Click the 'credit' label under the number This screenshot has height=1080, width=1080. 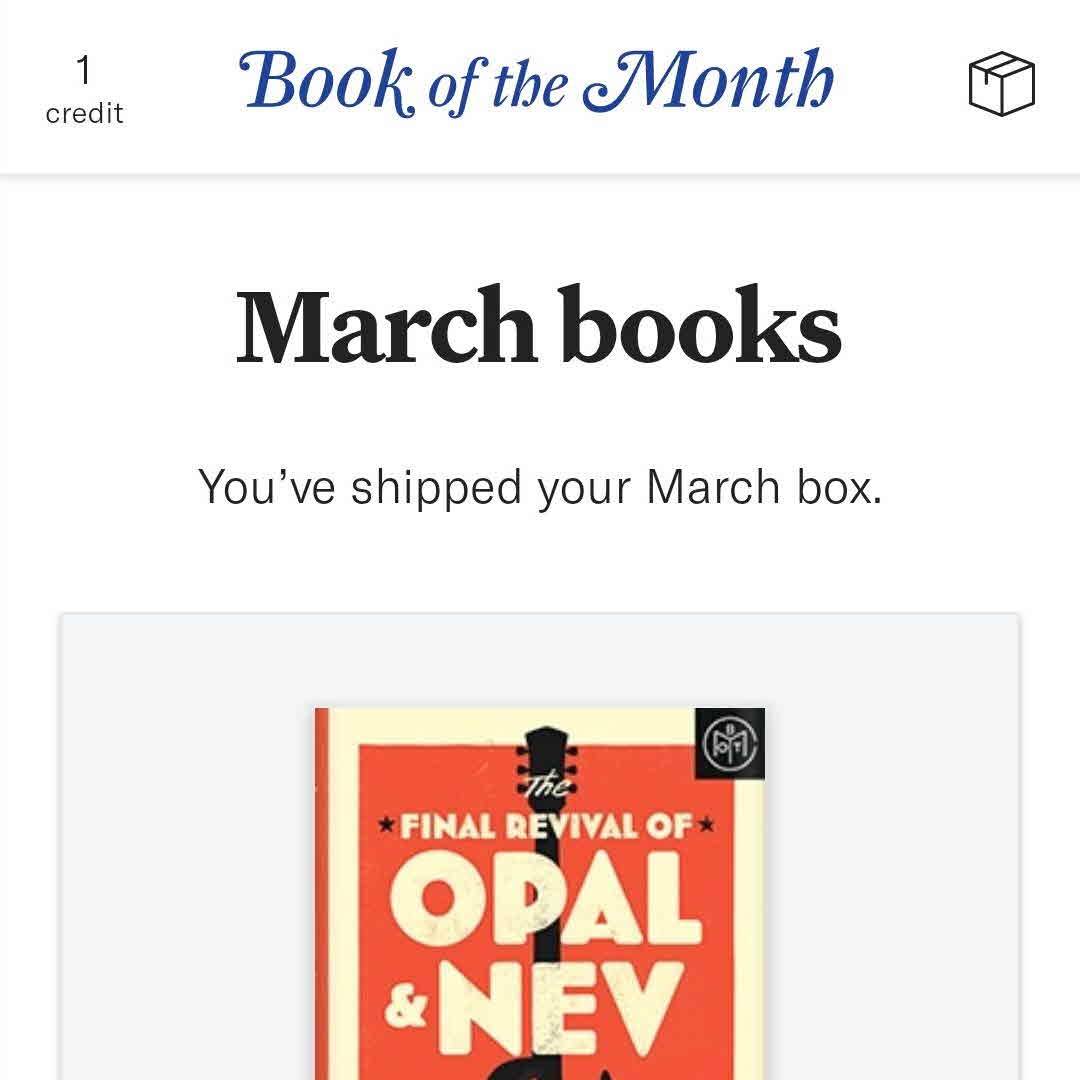coord(84,114)
